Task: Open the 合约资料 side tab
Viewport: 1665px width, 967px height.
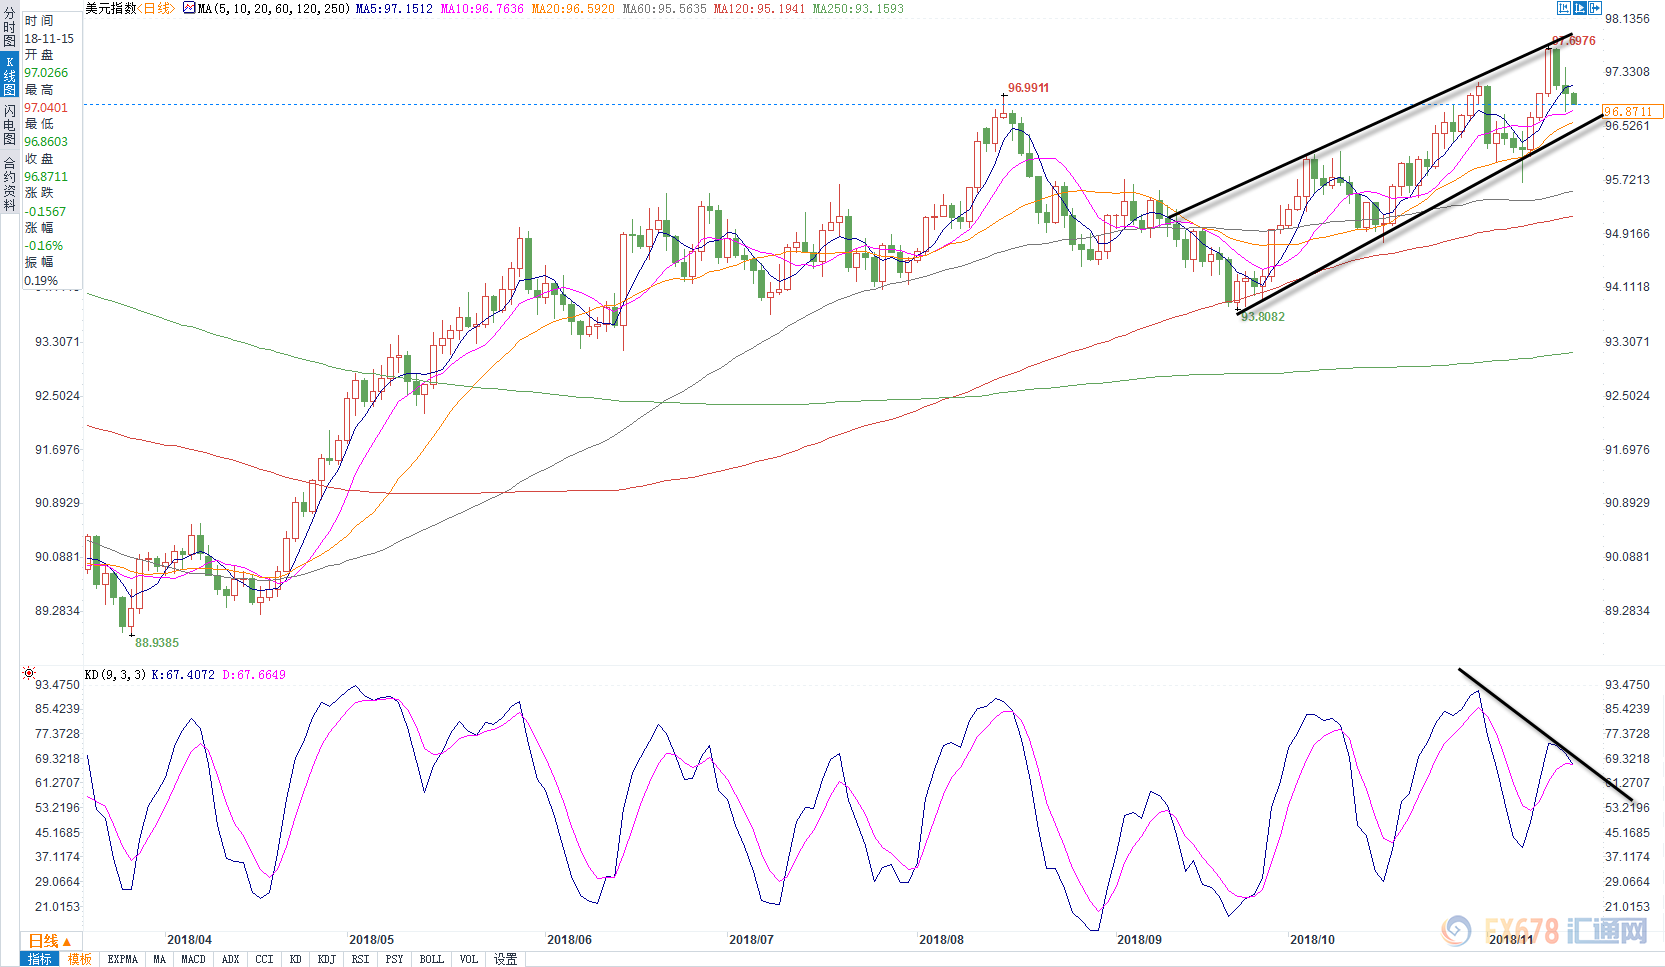Action: (x=9, y=183)
